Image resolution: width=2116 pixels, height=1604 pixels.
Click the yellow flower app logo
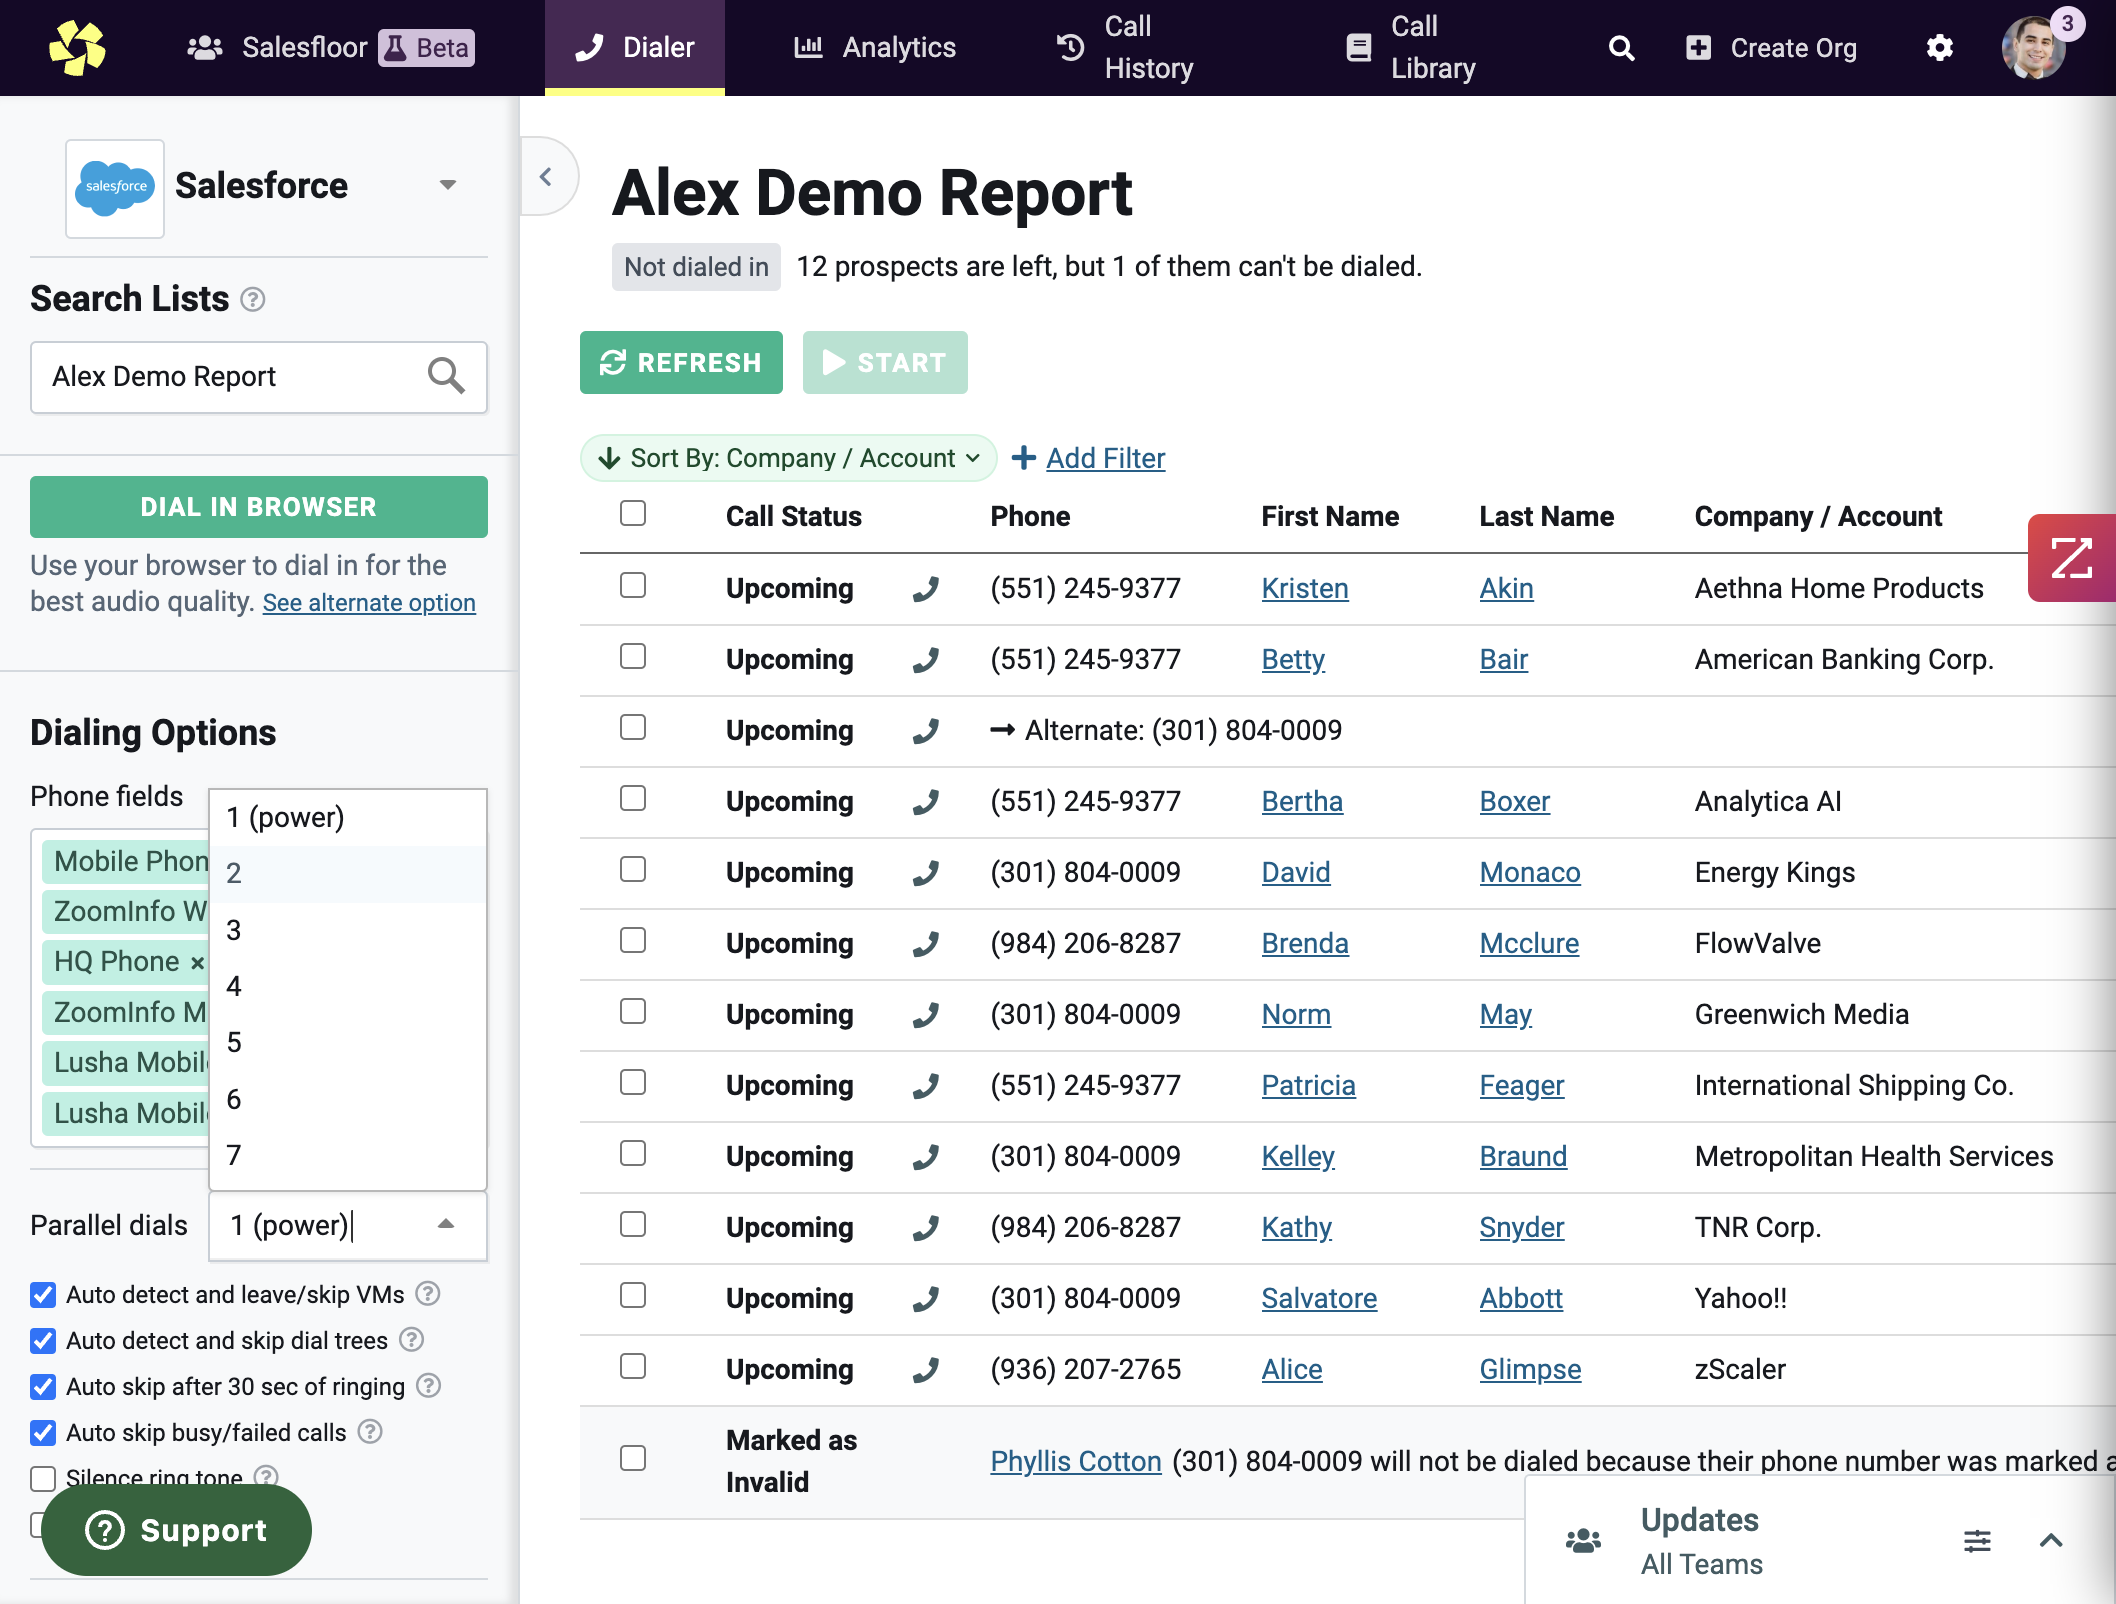(77, 48)
